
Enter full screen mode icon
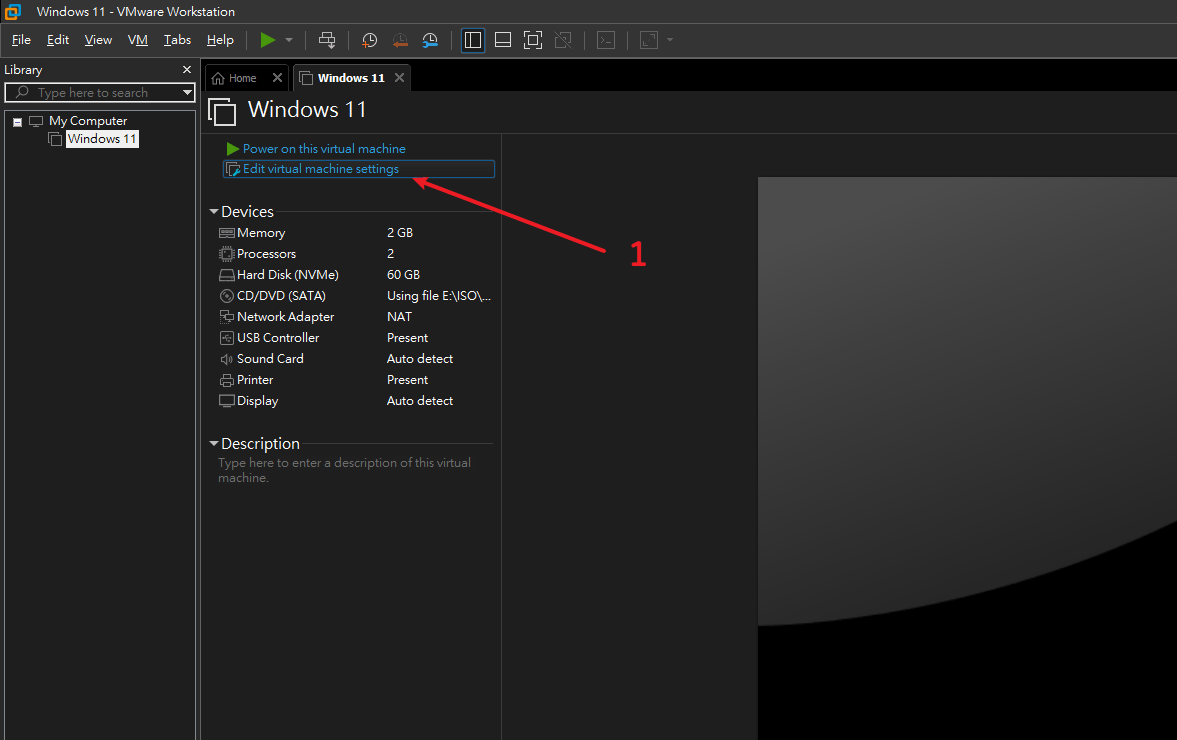[533, 40]
